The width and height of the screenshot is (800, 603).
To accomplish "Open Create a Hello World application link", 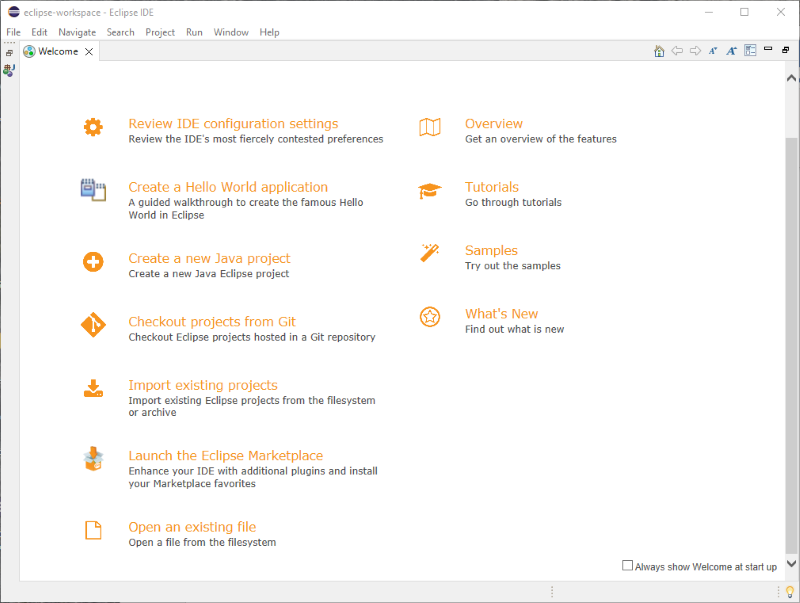I will pos(228,187).
